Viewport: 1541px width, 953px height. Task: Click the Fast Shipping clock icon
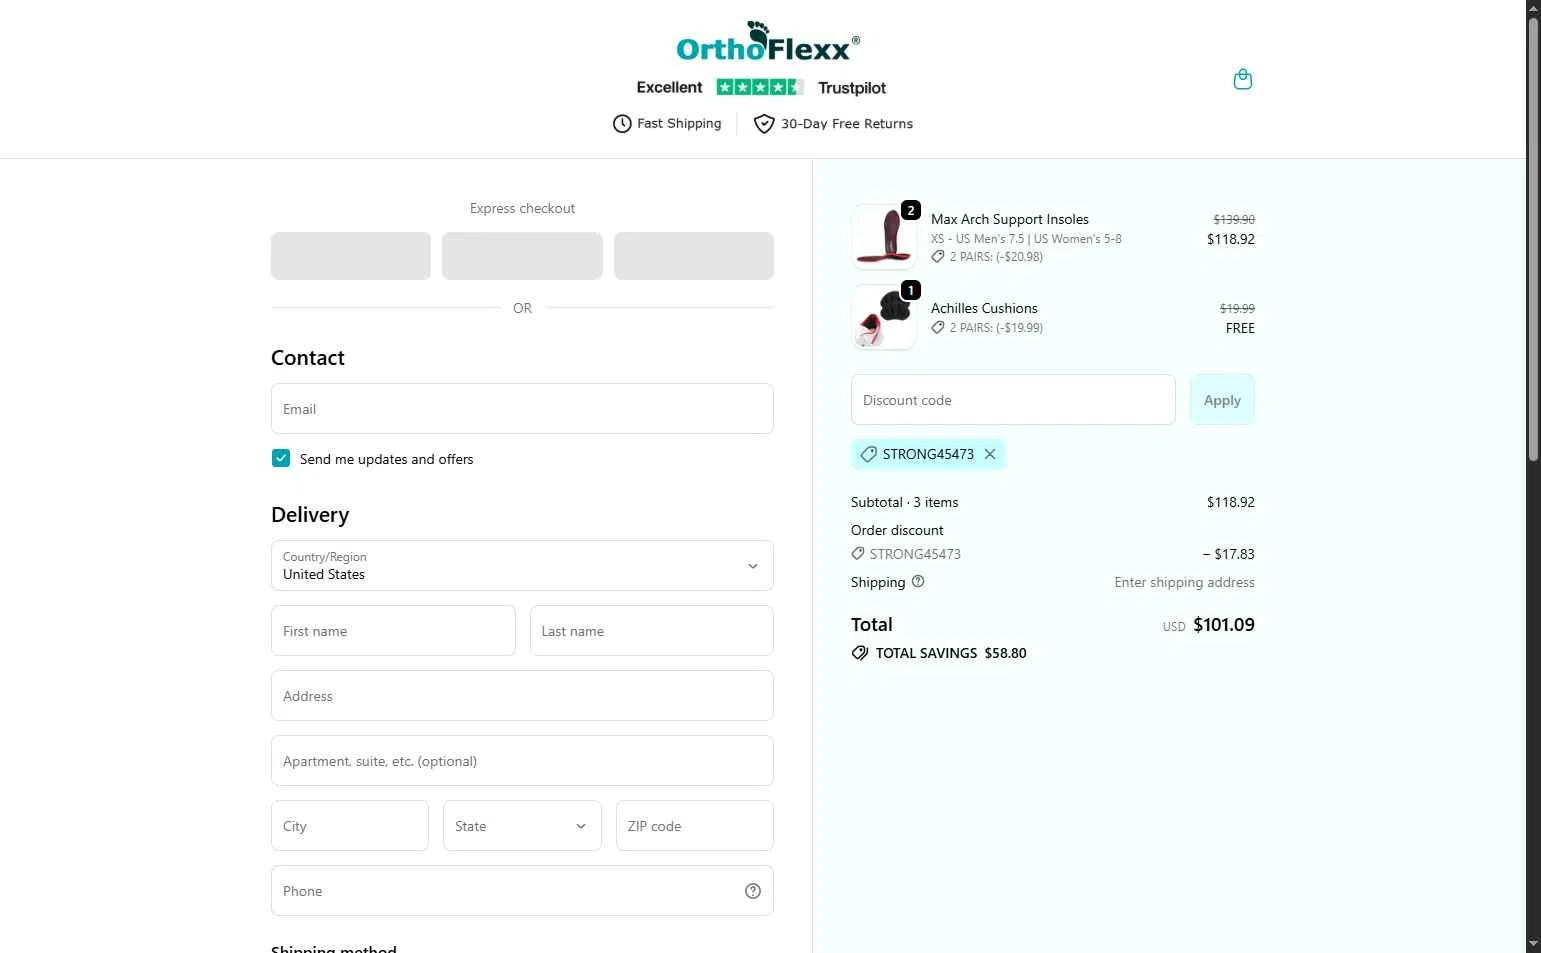click(x=622, y=124)
